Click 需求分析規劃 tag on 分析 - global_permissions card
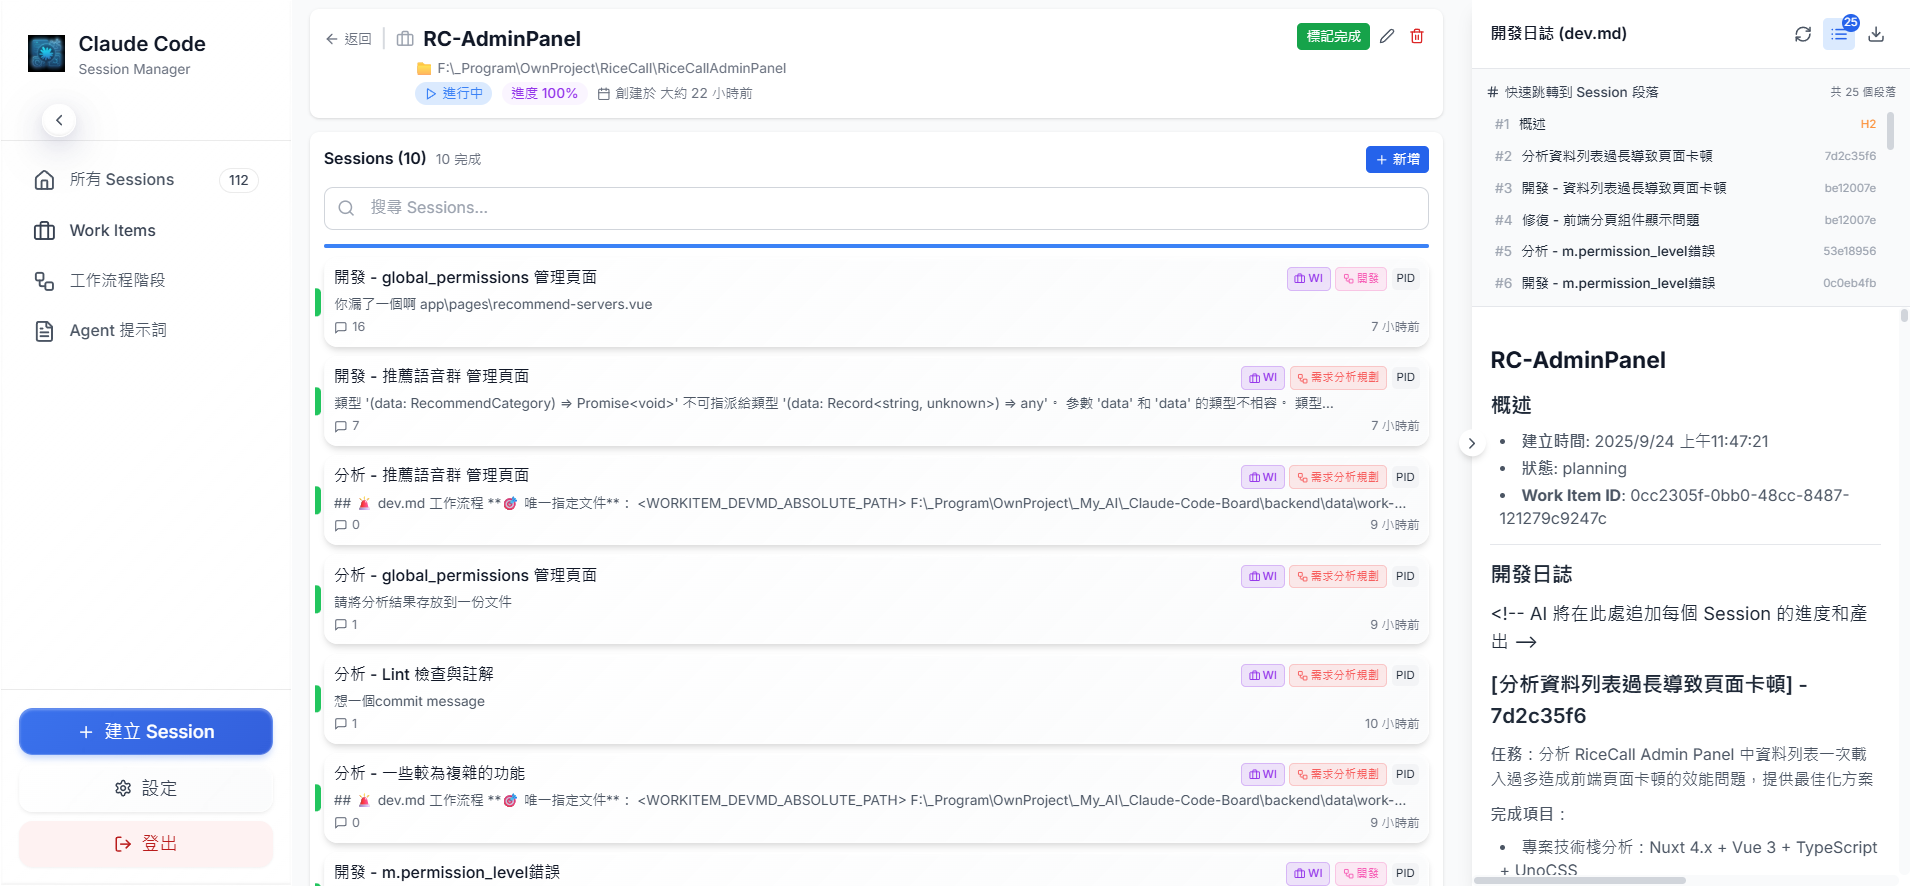This screenshot has height=886, width=1910. click(x=1338, y=576)
